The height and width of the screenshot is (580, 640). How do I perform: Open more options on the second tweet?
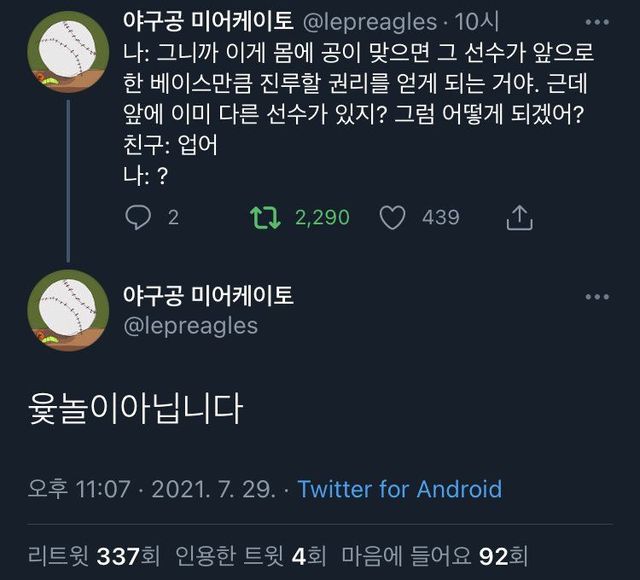596,297
